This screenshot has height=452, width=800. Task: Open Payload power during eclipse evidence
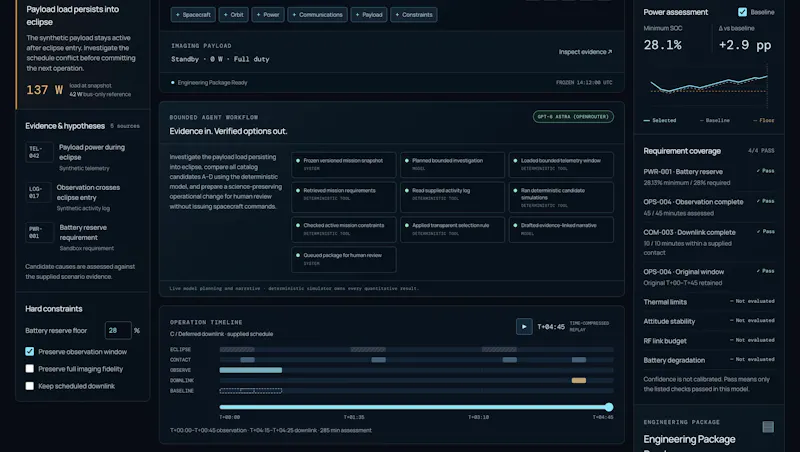point(92,152)
